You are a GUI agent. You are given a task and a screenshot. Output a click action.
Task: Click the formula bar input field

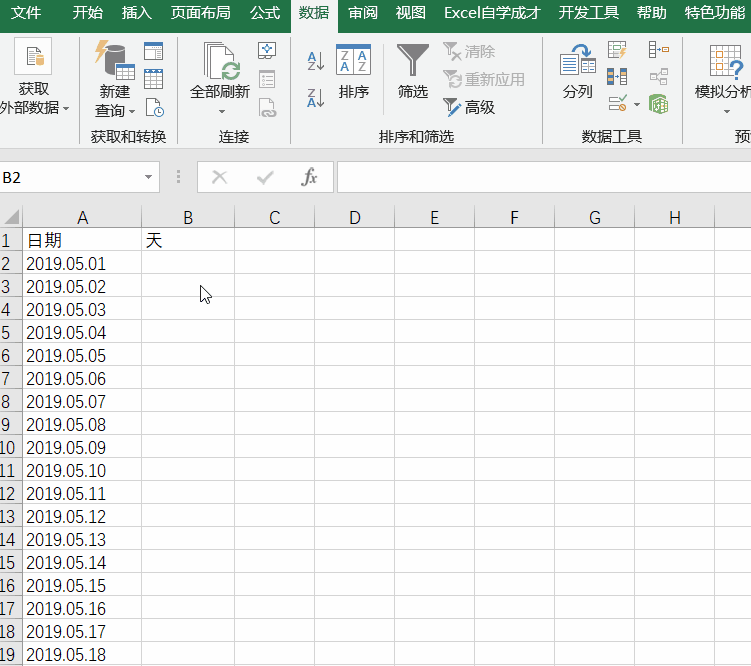coord(544,177)
